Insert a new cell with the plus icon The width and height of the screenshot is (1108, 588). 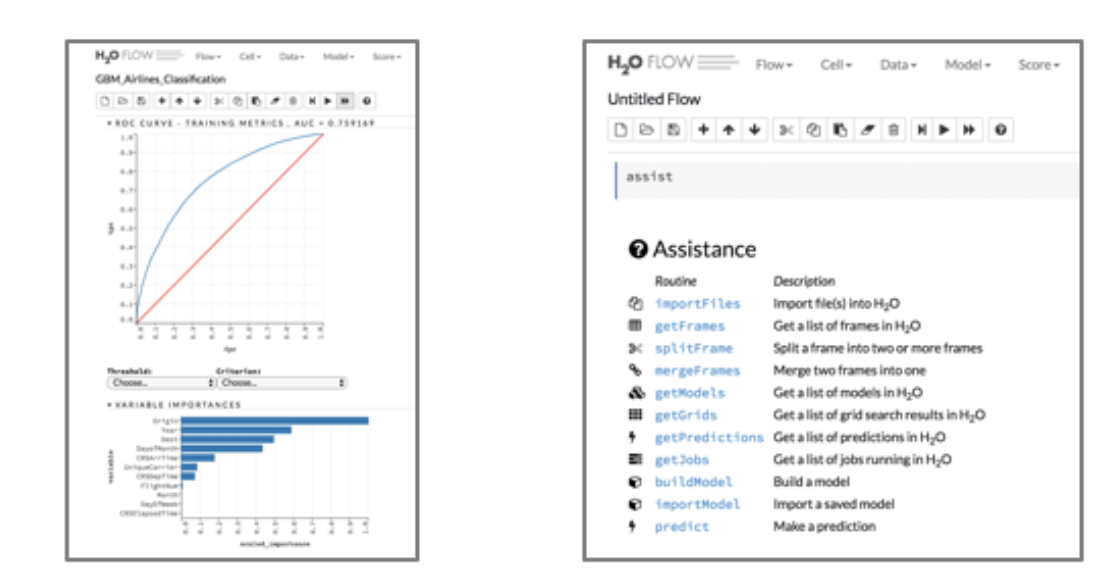[704, 125]
